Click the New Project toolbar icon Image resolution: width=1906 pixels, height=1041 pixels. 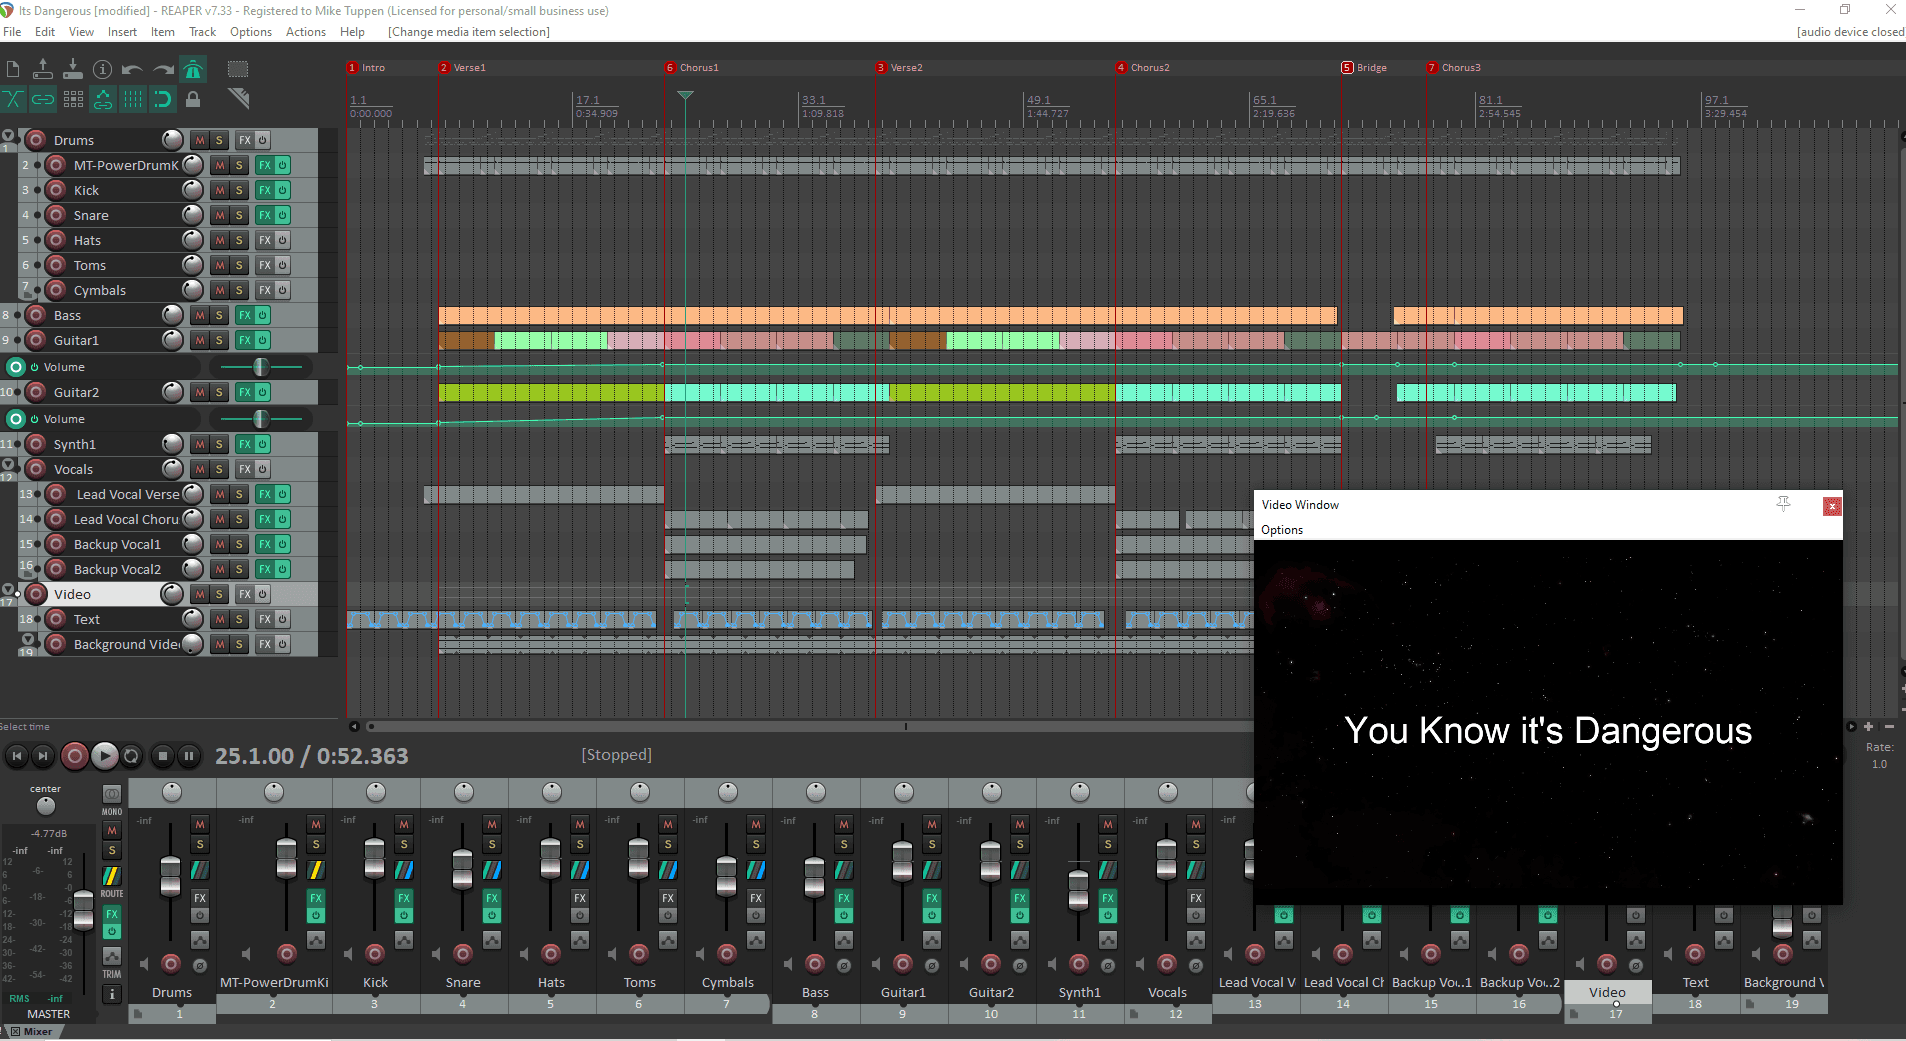click(13, 69)
